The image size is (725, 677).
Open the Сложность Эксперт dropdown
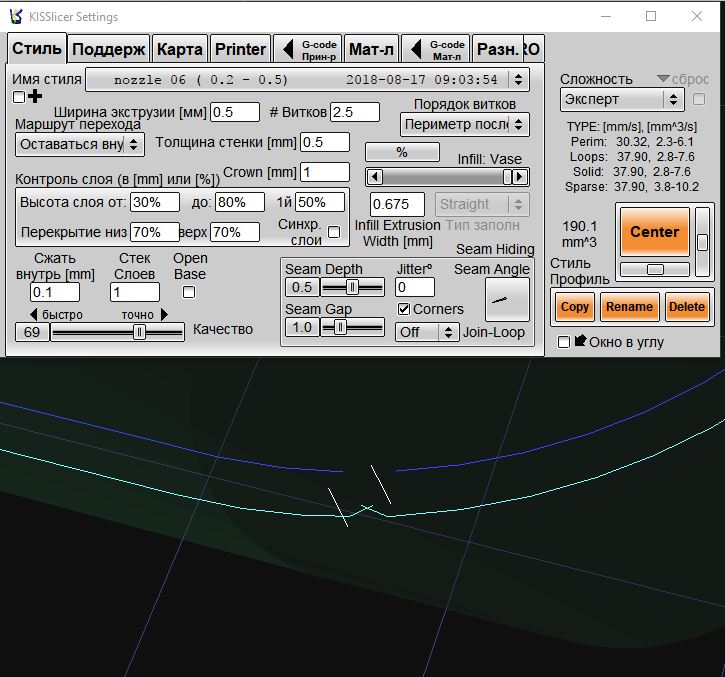(x=621, y=99)
